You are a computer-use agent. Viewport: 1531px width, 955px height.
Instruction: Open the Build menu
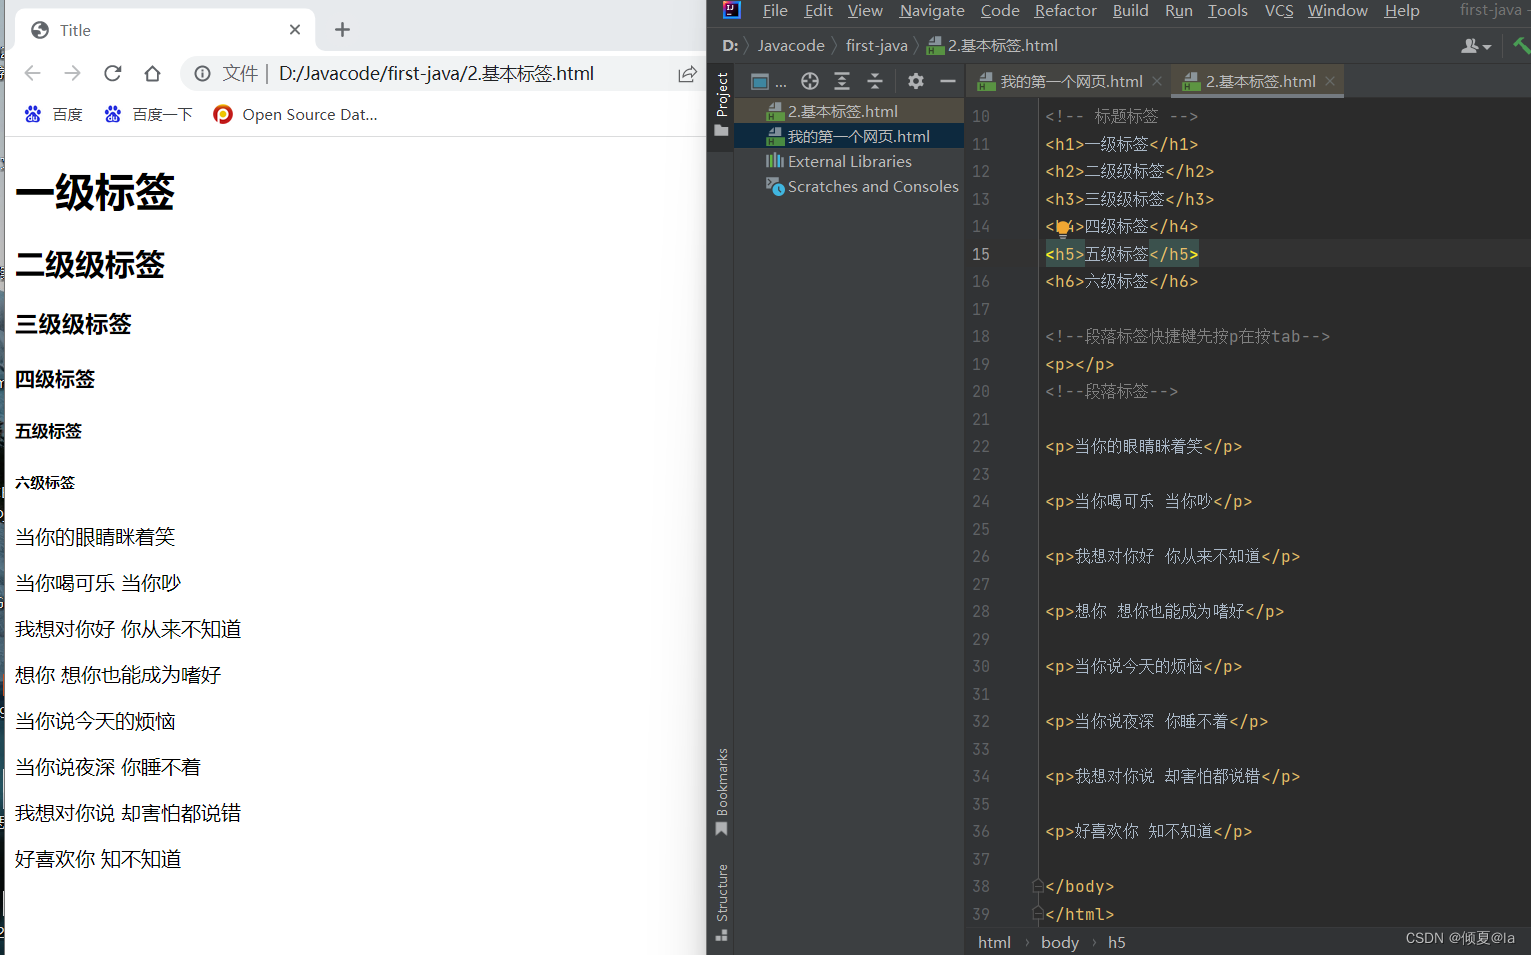click(1130, 10)
